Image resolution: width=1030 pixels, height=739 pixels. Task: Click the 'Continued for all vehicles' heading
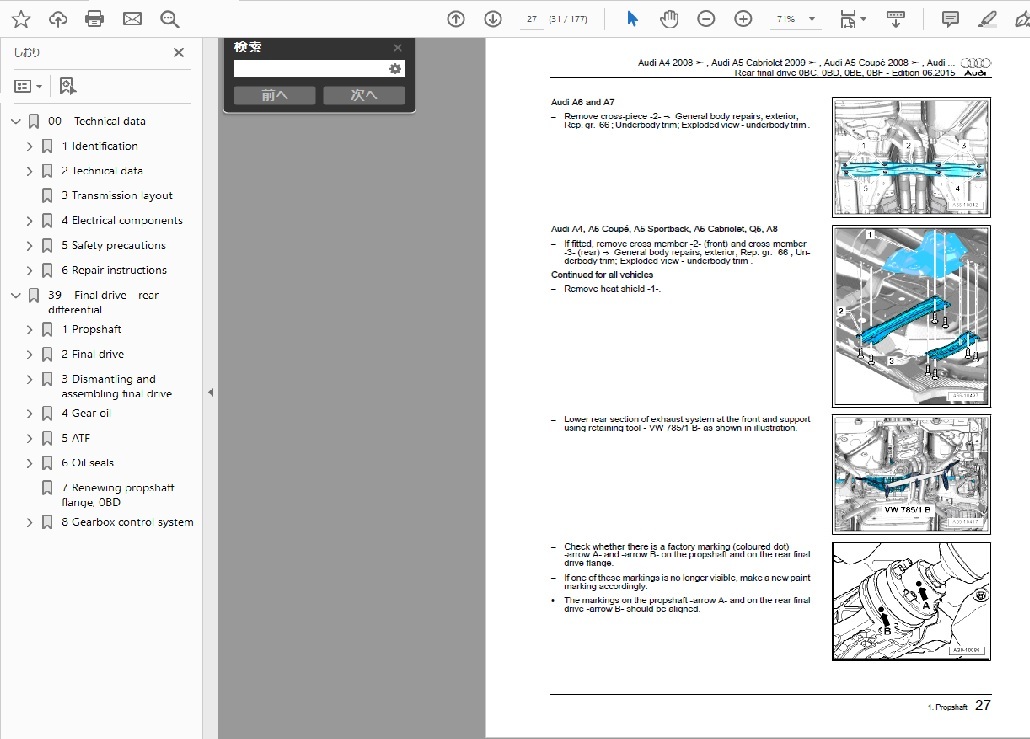[602, 275]
